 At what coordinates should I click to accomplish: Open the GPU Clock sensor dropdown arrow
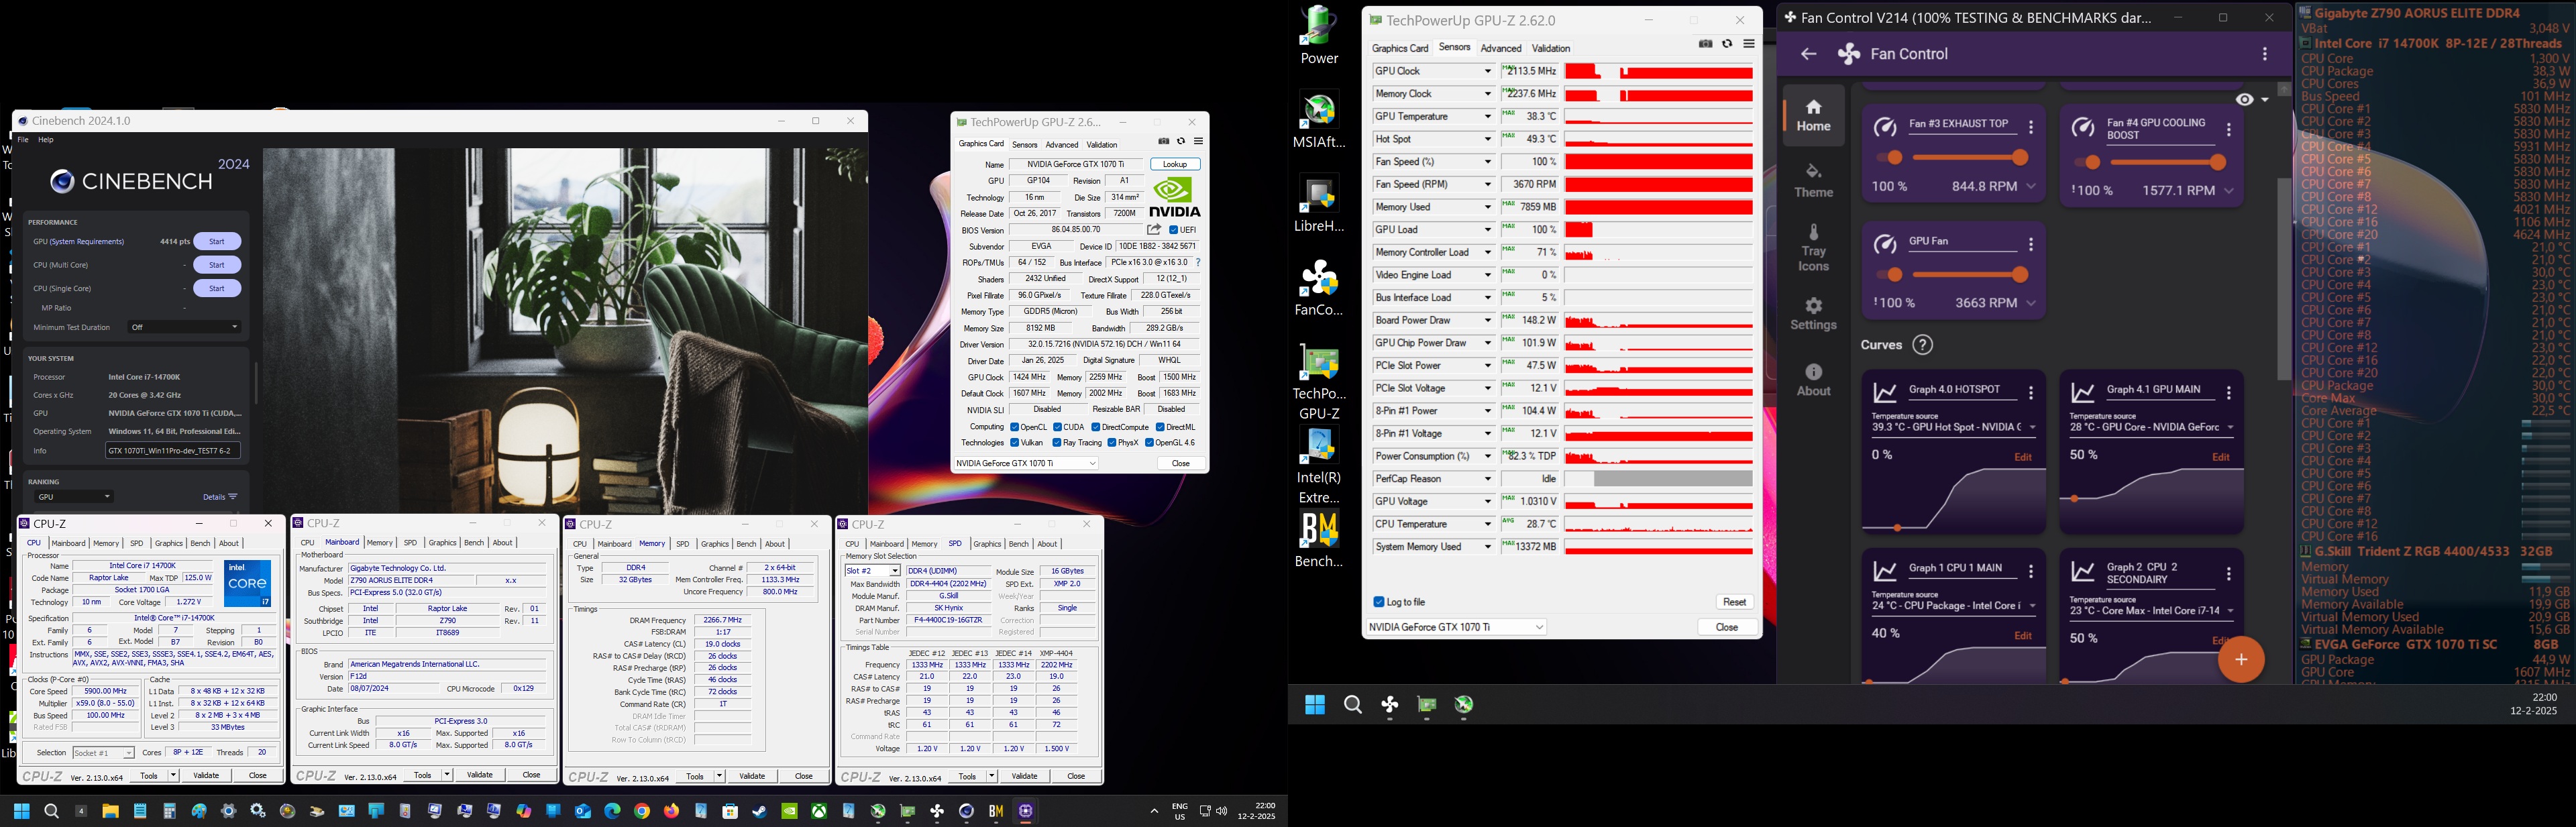1487,71
